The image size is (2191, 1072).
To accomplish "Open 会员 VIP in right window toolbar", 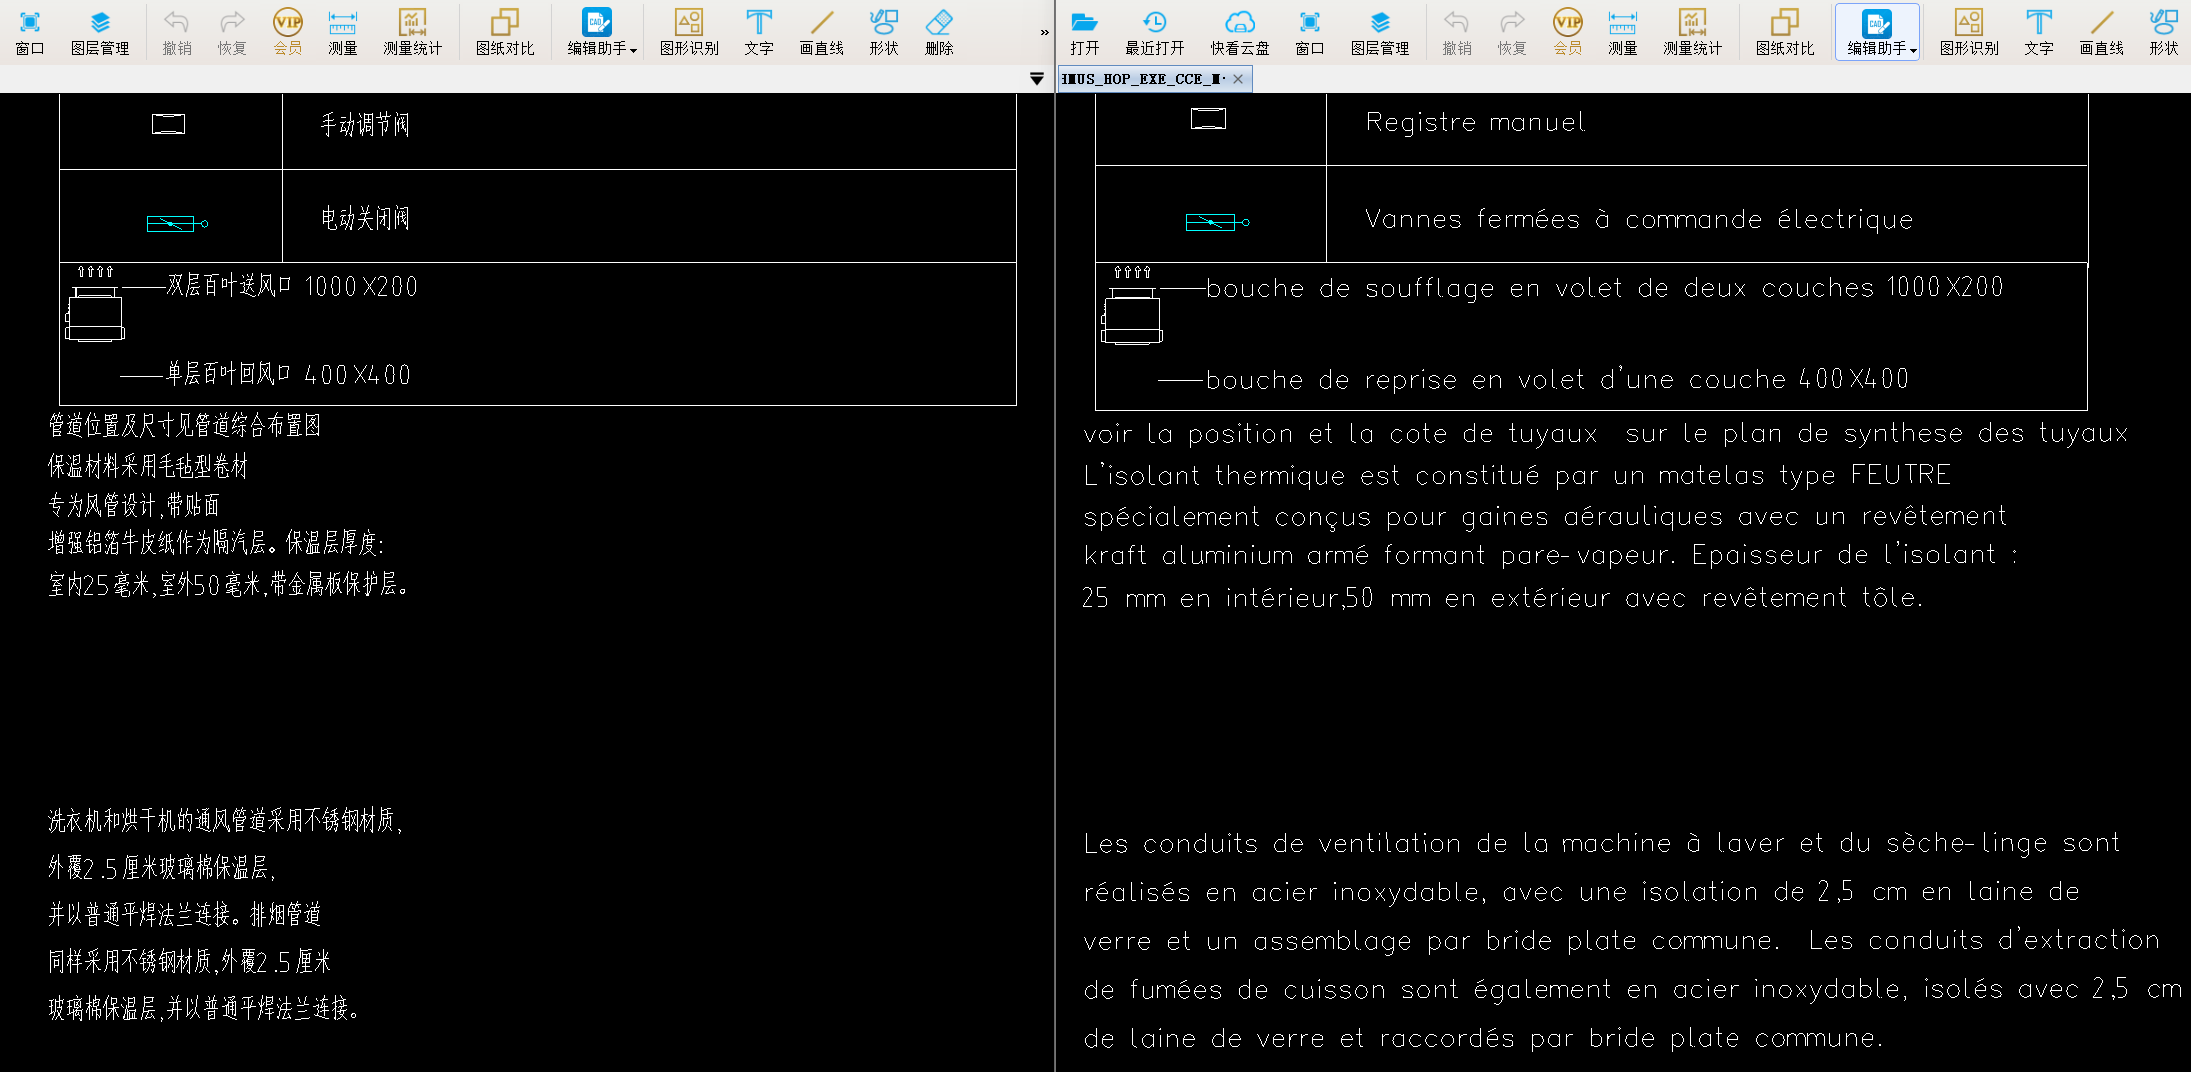I will click(1568, 32).
